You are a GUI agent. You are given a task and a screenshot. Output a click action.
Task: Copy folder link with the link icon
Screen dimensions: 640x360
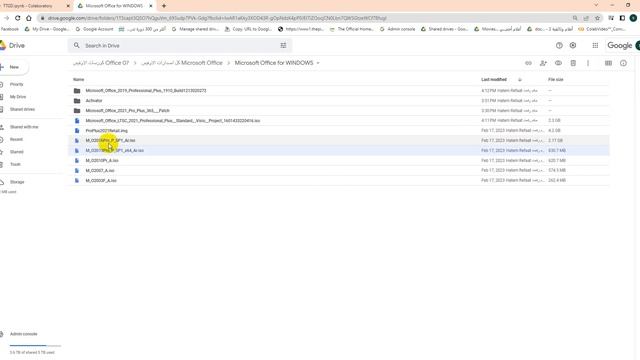tap(528, 63)
